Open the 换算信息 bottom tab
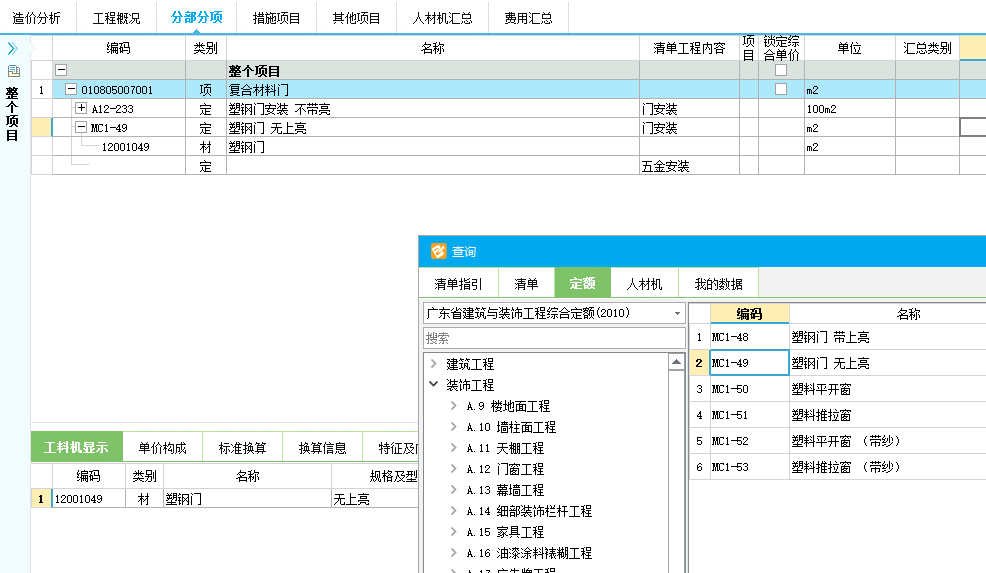Screen dimensions: 986x573 [323, 448]
